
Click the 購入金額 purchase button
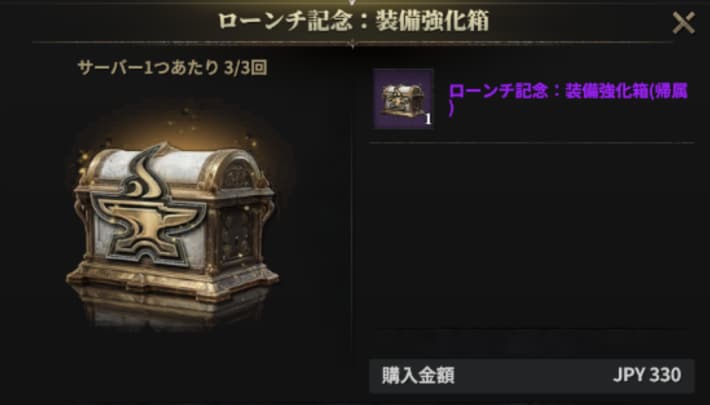pyautogui.click(x=532, y=376)
